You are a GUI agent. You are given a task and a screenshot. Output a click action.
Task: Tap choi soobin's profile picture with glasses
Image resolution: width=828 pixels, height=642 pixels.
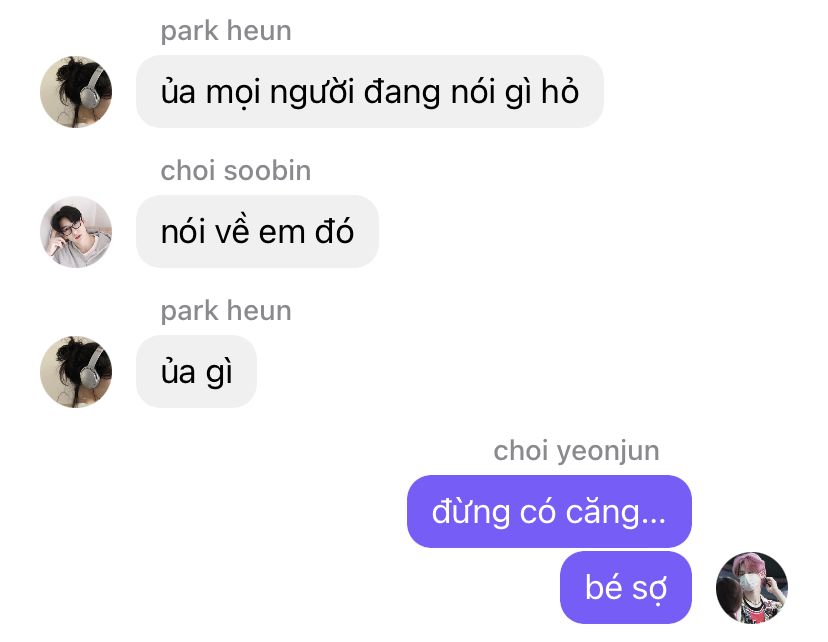tap(76, 232)
